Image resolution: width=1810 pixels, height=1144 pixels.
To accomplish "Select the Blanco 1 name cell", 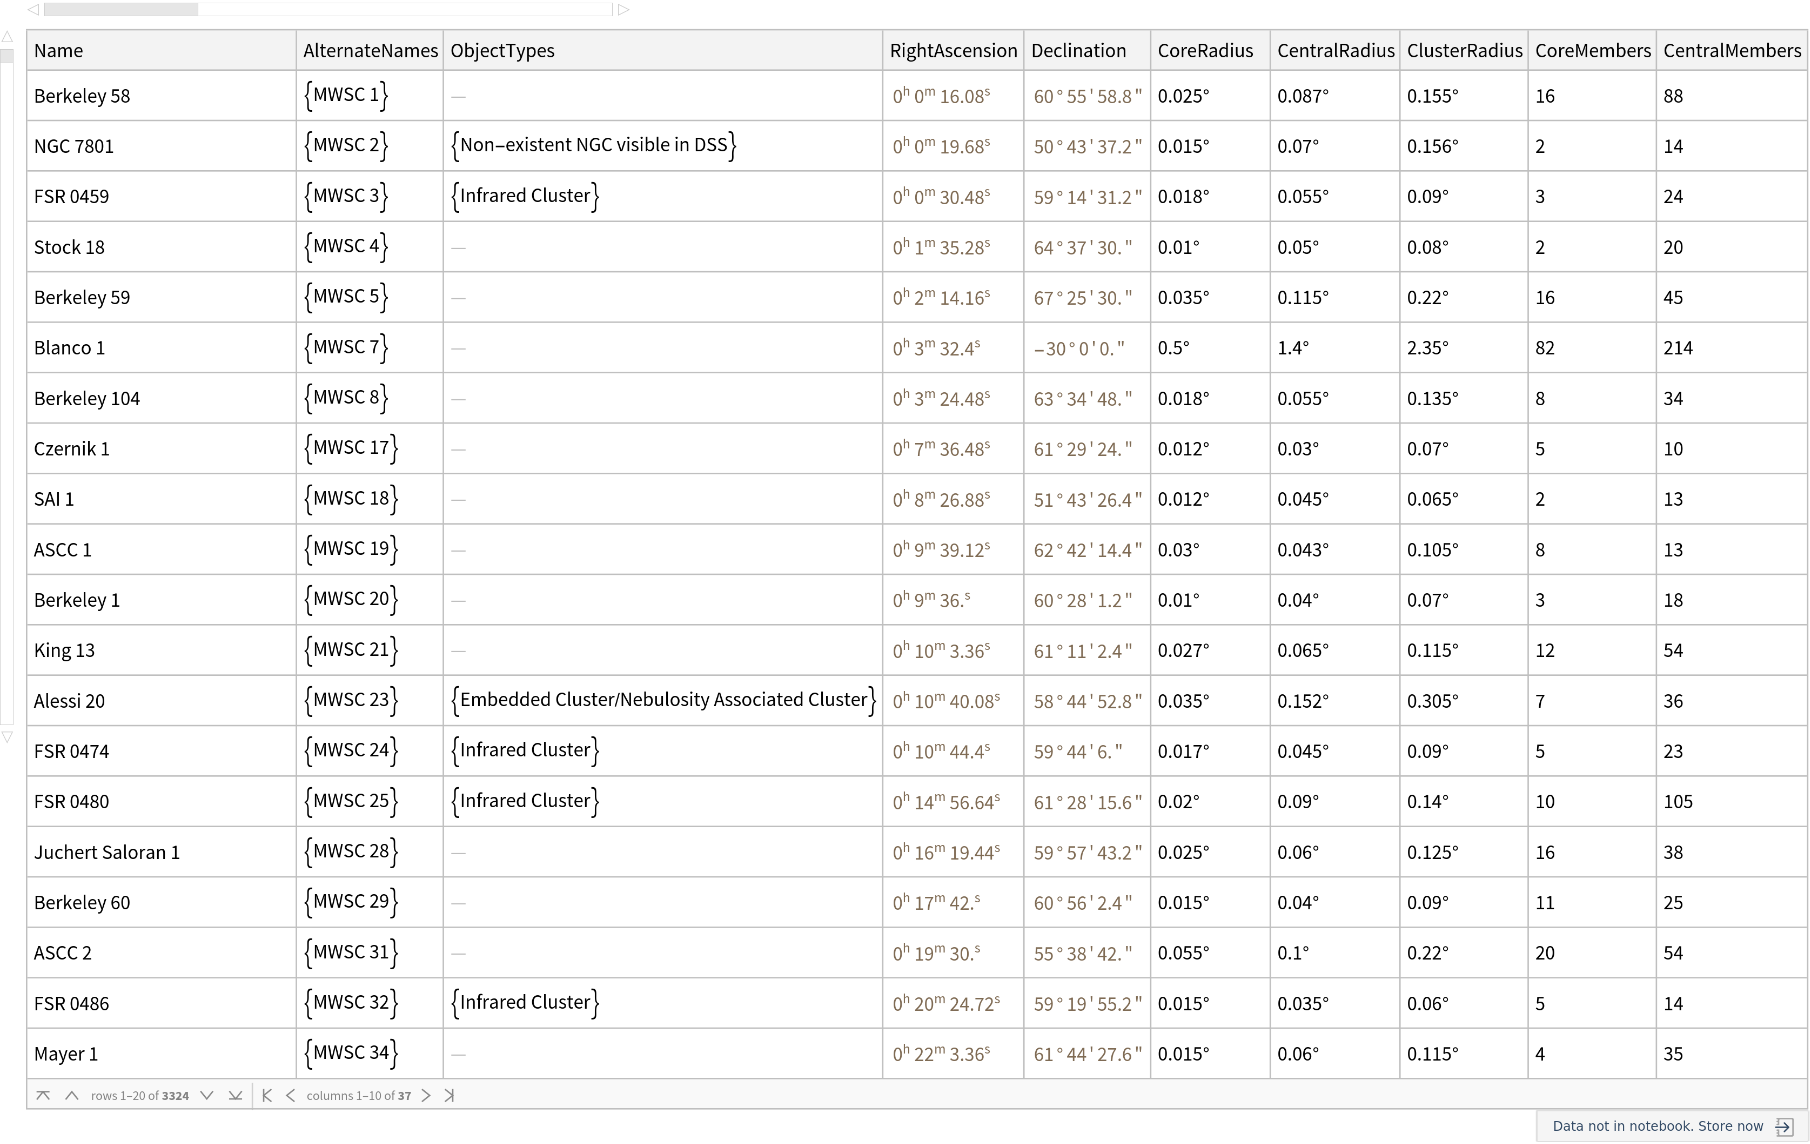I will tap(69, 348).
